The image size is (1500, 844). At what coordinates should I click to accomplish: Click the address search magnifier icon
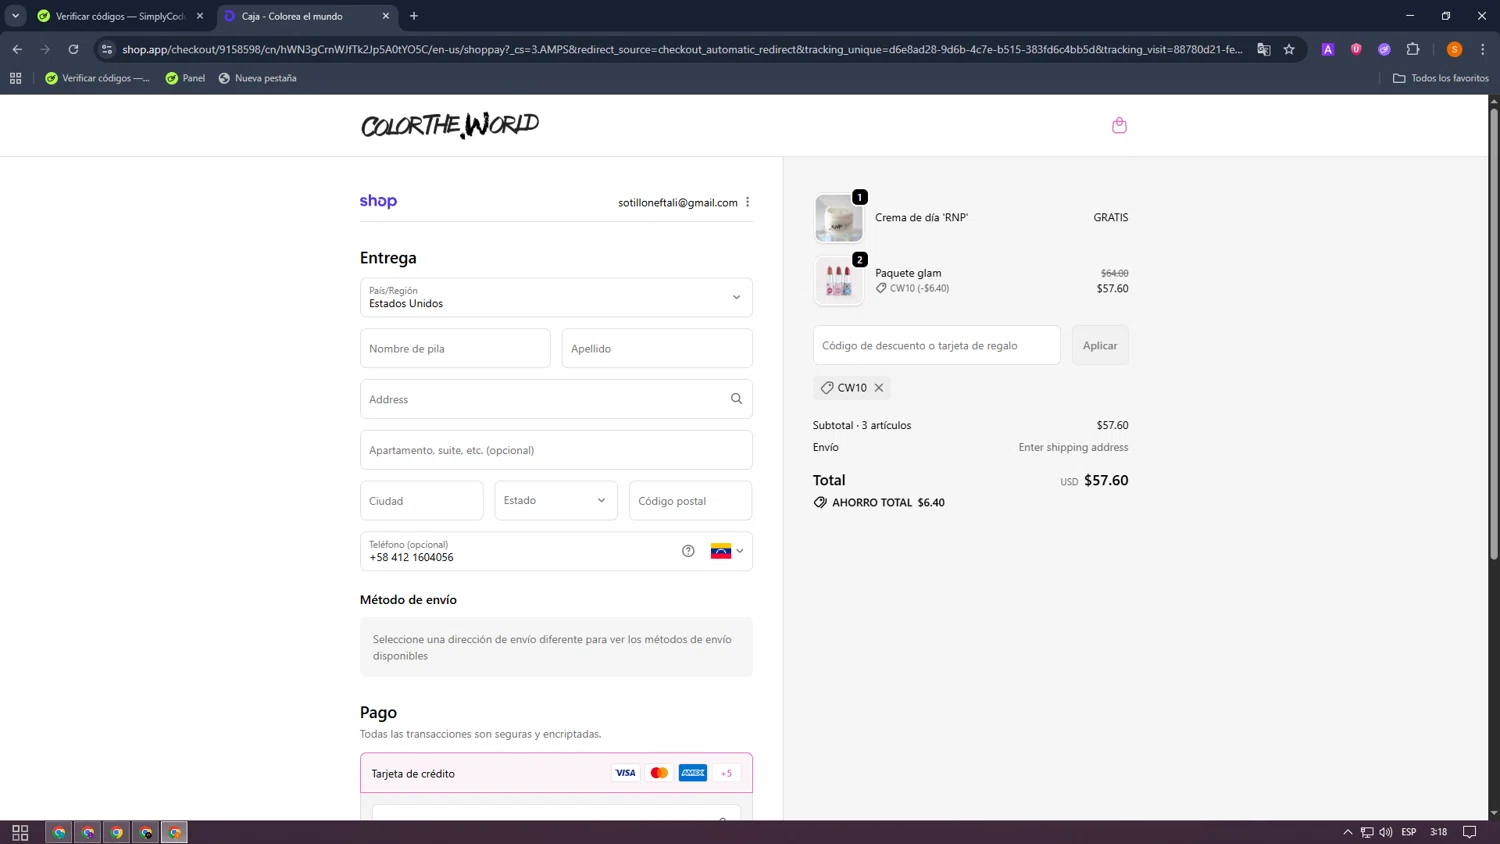tap(736, 399)
